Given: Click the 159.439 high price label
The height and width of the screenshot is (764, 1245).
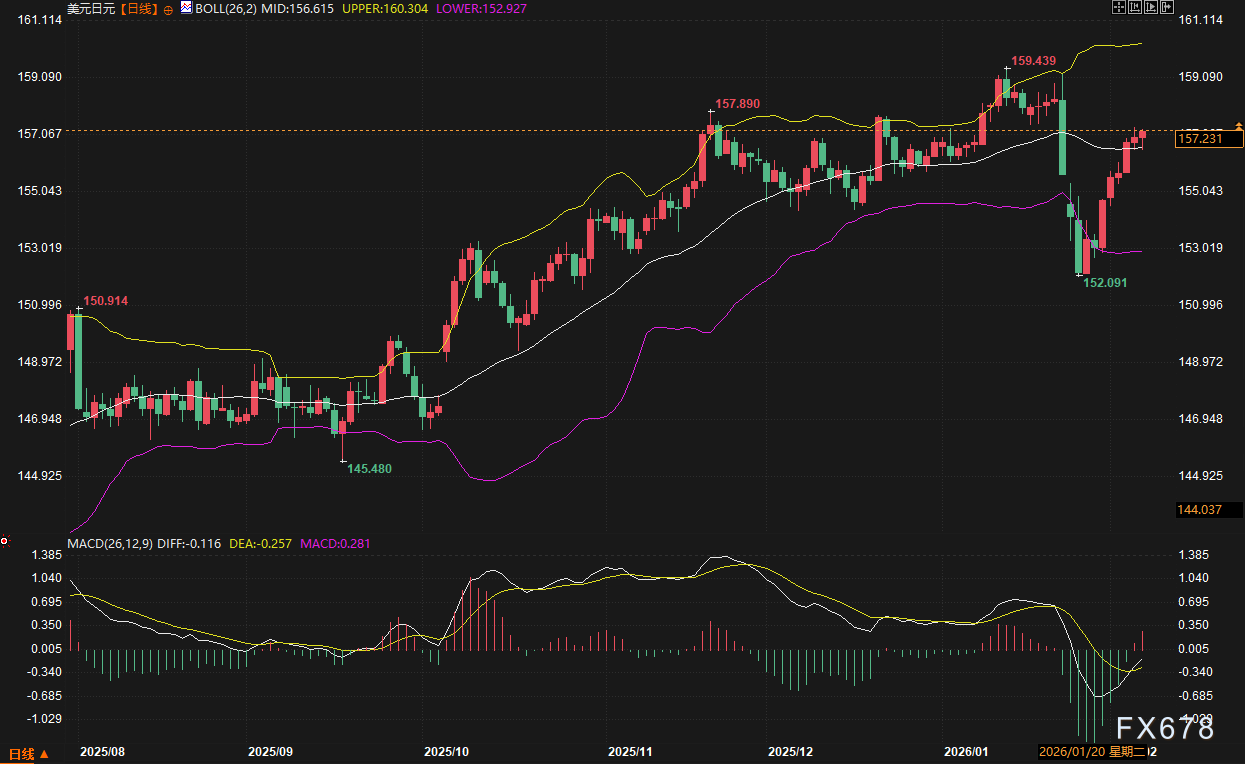Looking at the screenshot, I should click(1033, 61).
